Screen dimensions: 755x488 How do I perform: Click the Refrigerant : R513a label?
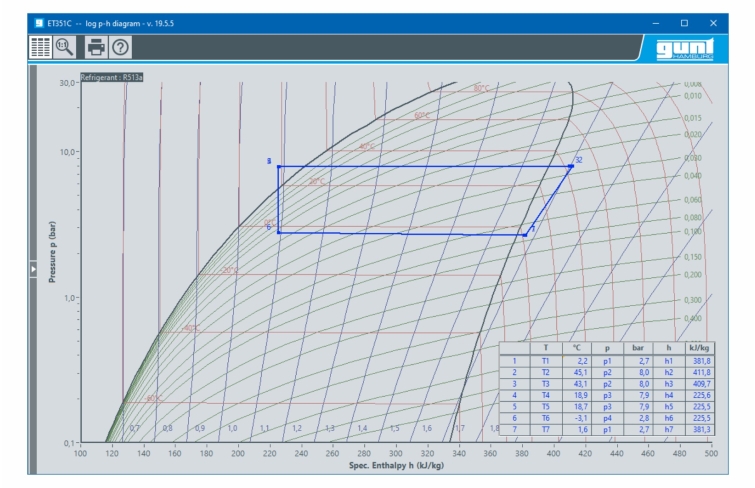click(112, 77)
